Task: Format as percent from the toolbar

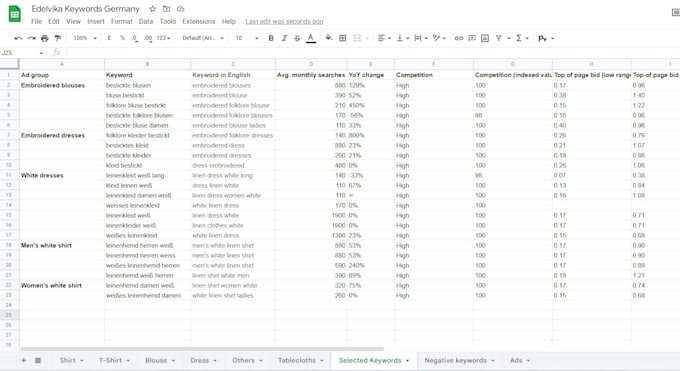Action: pyautogui.click(x=122, y=38)
